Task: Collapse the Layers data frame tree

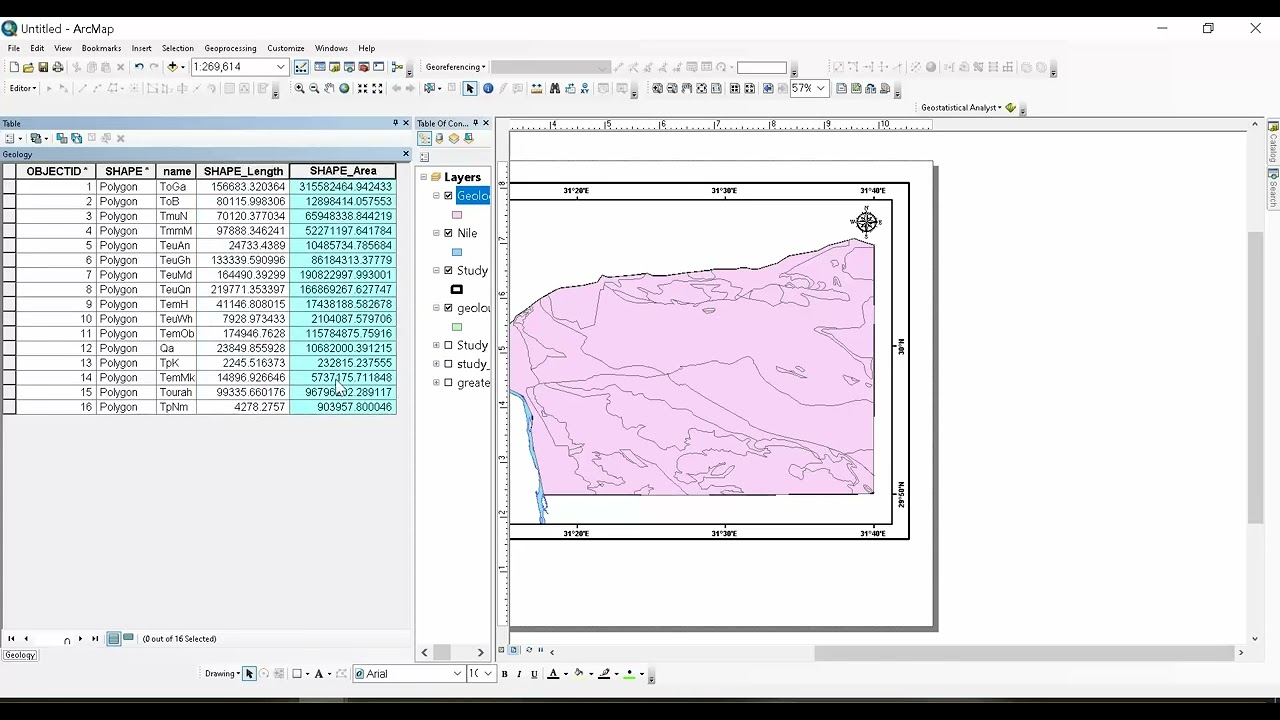Action: point(424,177)
